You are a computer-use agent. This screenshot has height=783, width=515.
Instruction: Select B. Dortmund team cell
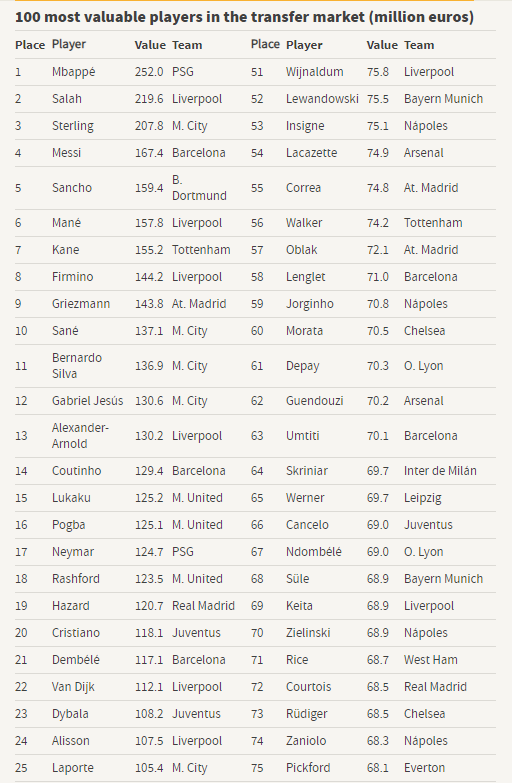[199, 188]
